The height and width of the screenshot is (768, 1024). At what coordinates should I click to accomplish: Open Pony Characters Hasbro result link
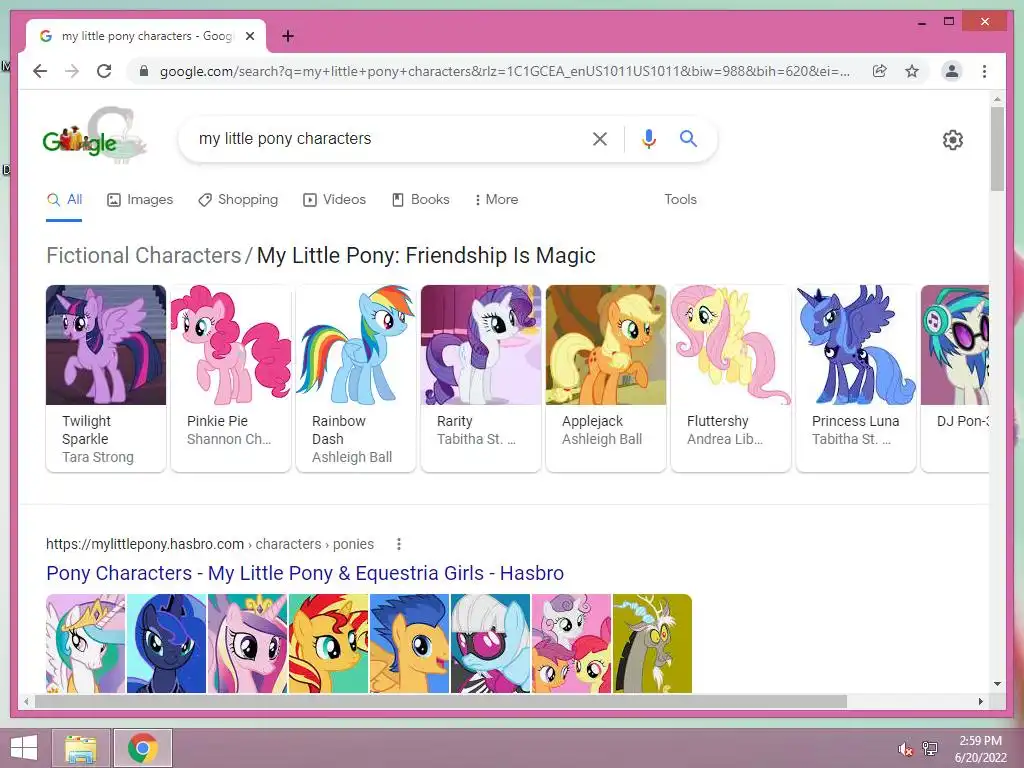coord(305,573)
